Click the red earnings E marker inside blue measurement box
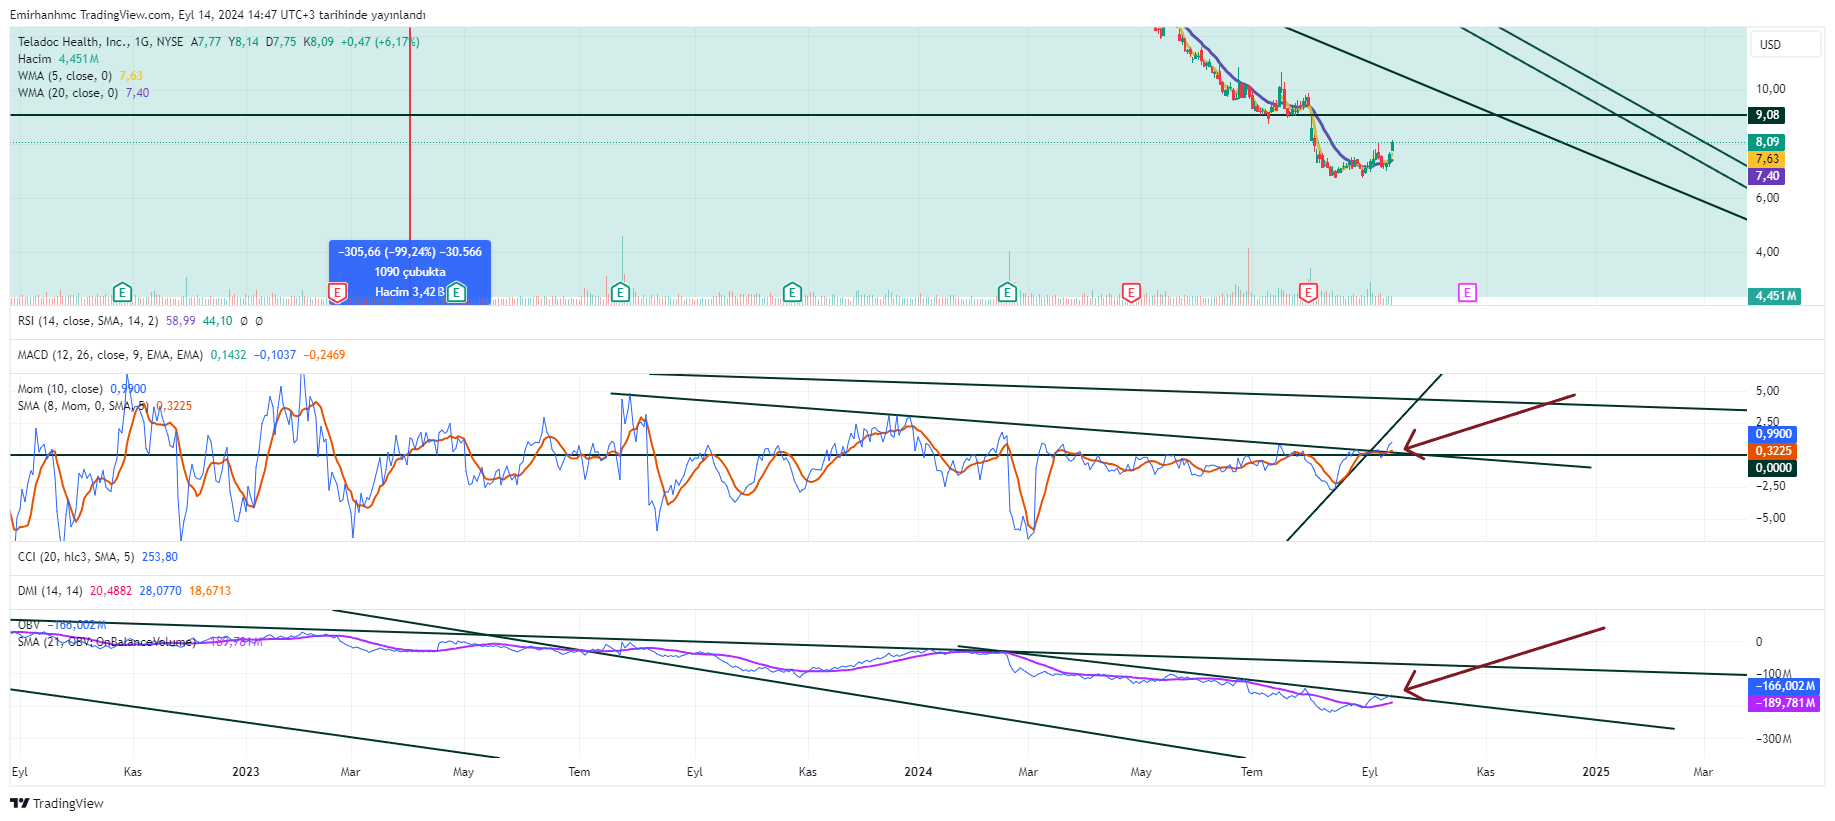The width and height of the screenshot is (1835, 821). point(338,293)
